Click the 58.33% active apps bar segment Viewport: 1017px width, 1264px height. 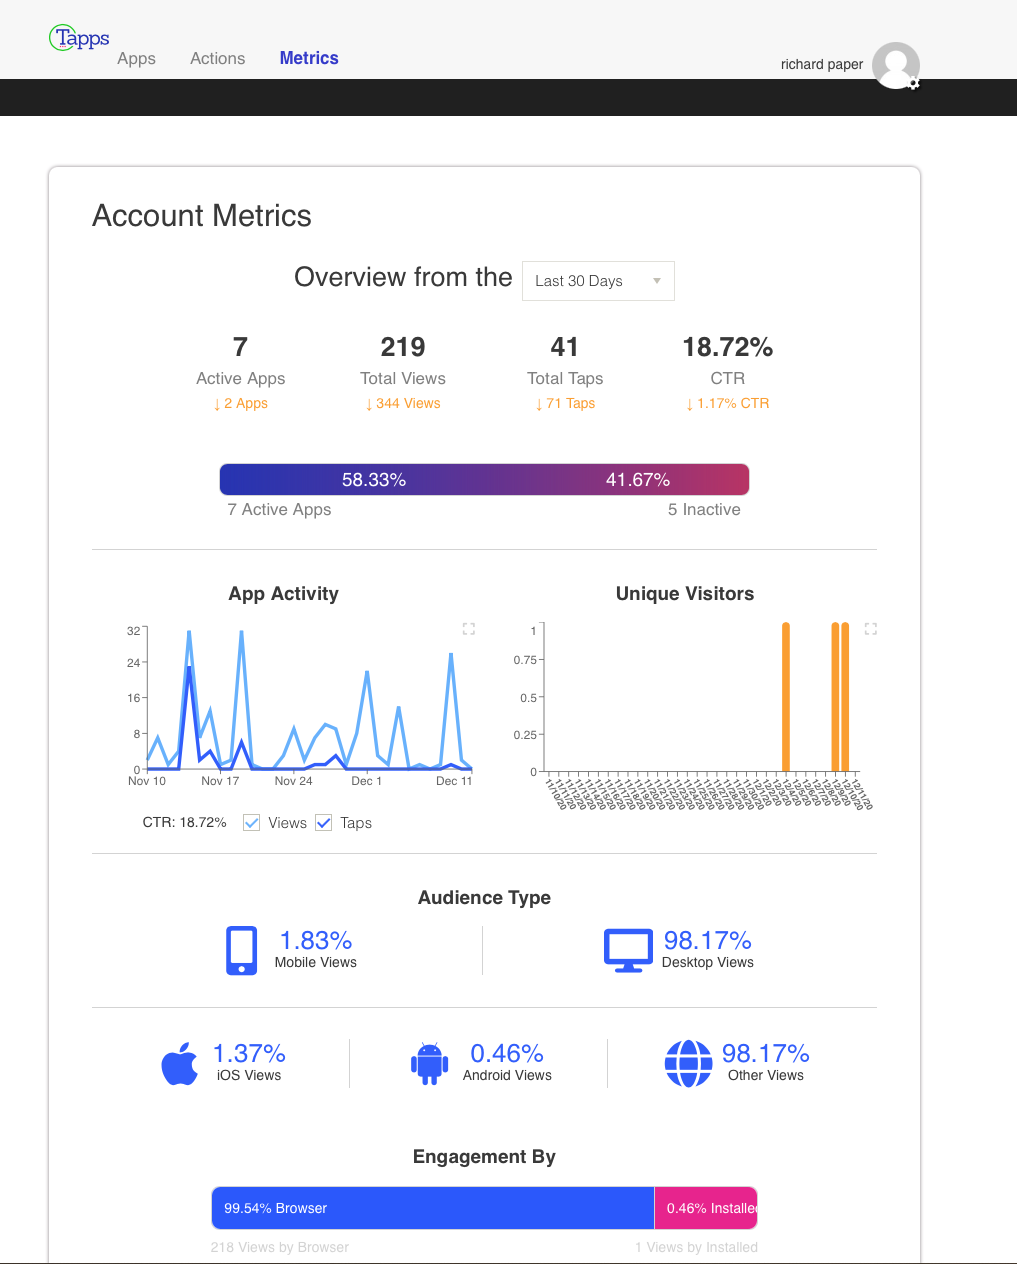coord(374,480)
